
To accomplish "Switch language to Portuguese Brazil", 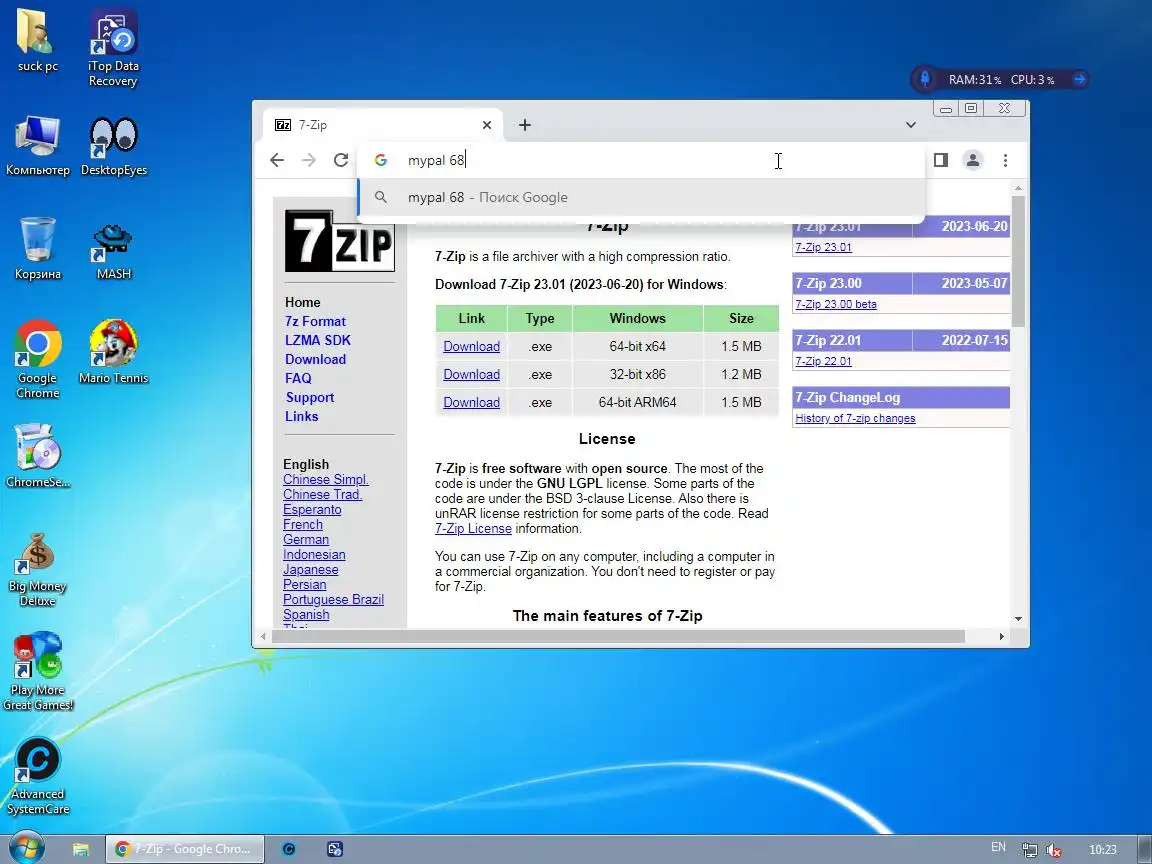I will coord(334,600).
